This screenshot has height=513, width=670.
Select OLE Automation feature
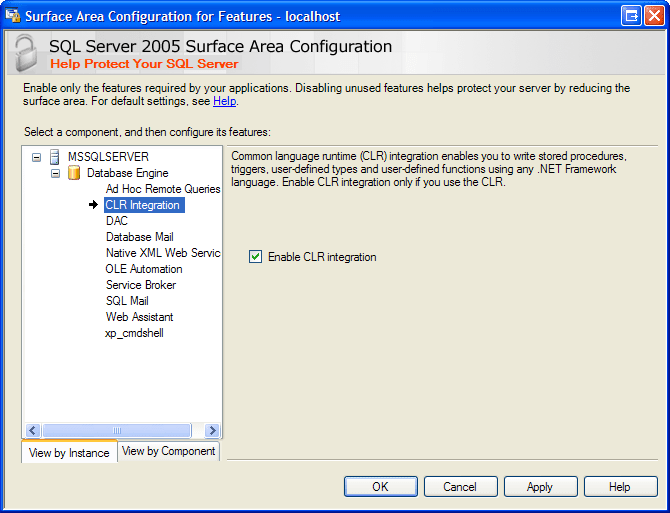pos(144,269)
